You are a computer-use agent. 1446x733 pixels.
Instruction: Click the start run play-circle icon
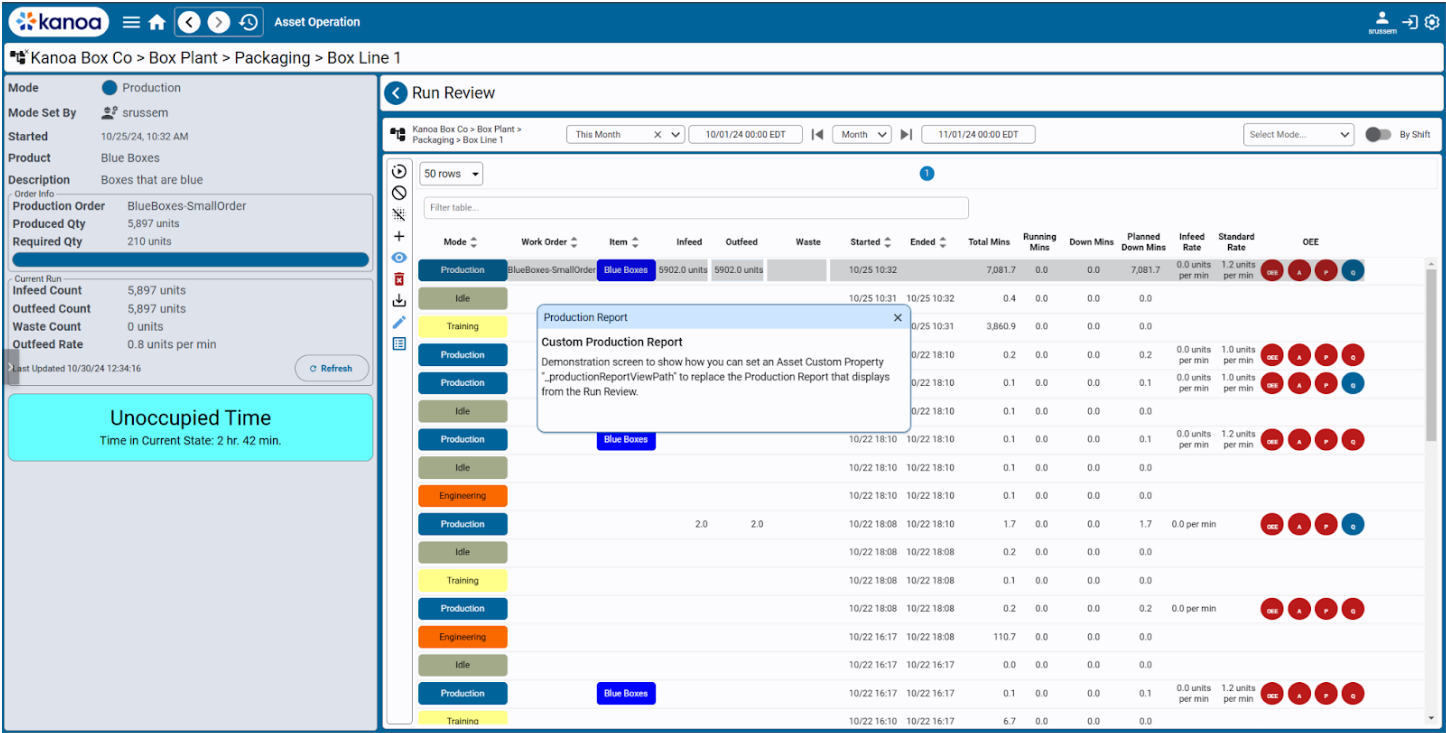click(399, 171)
